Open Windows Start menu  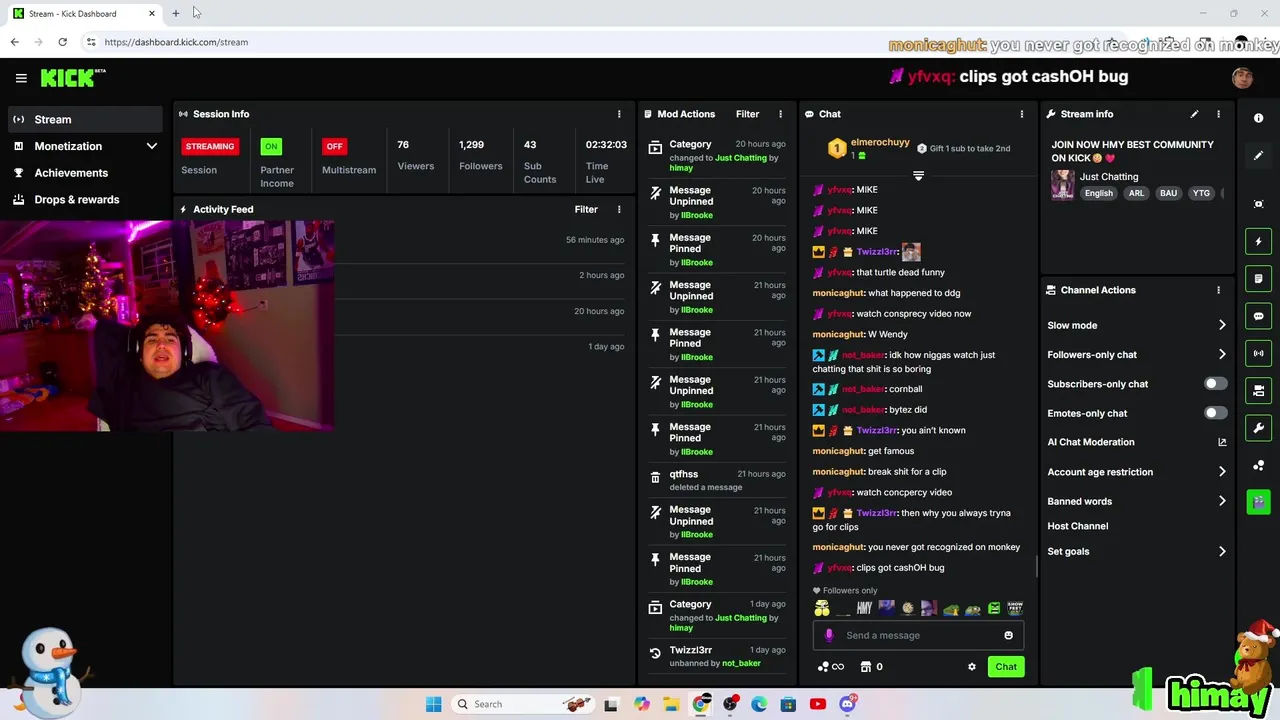[433, 704]
